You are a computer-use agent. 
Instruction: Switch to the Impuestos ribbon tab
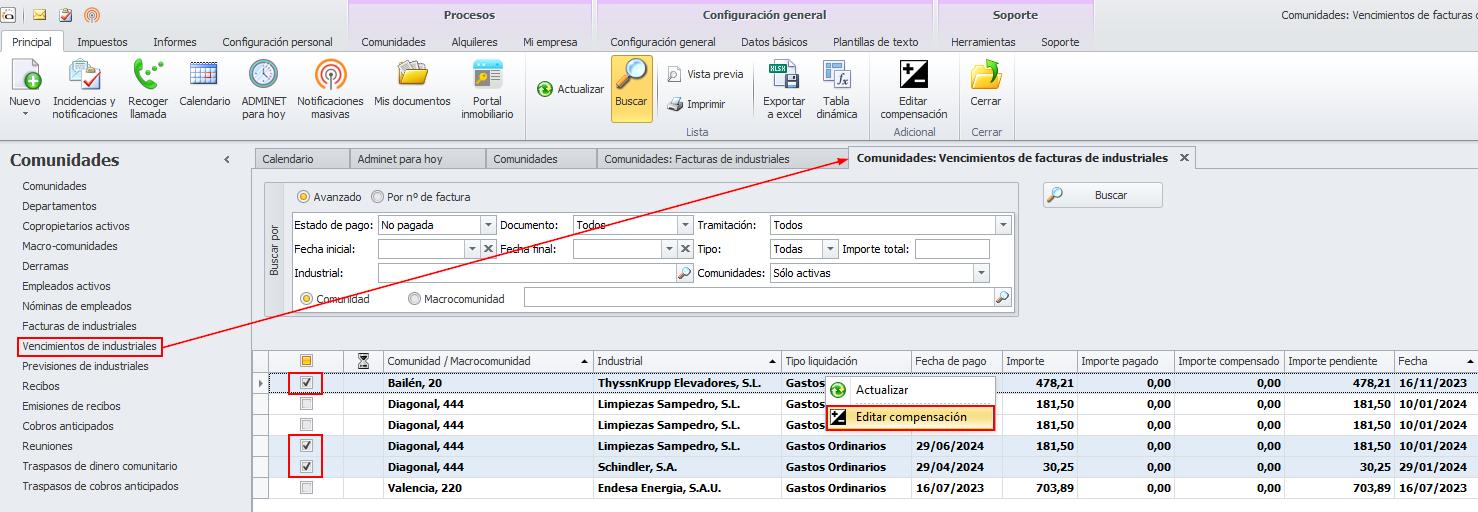pos(102,42)
